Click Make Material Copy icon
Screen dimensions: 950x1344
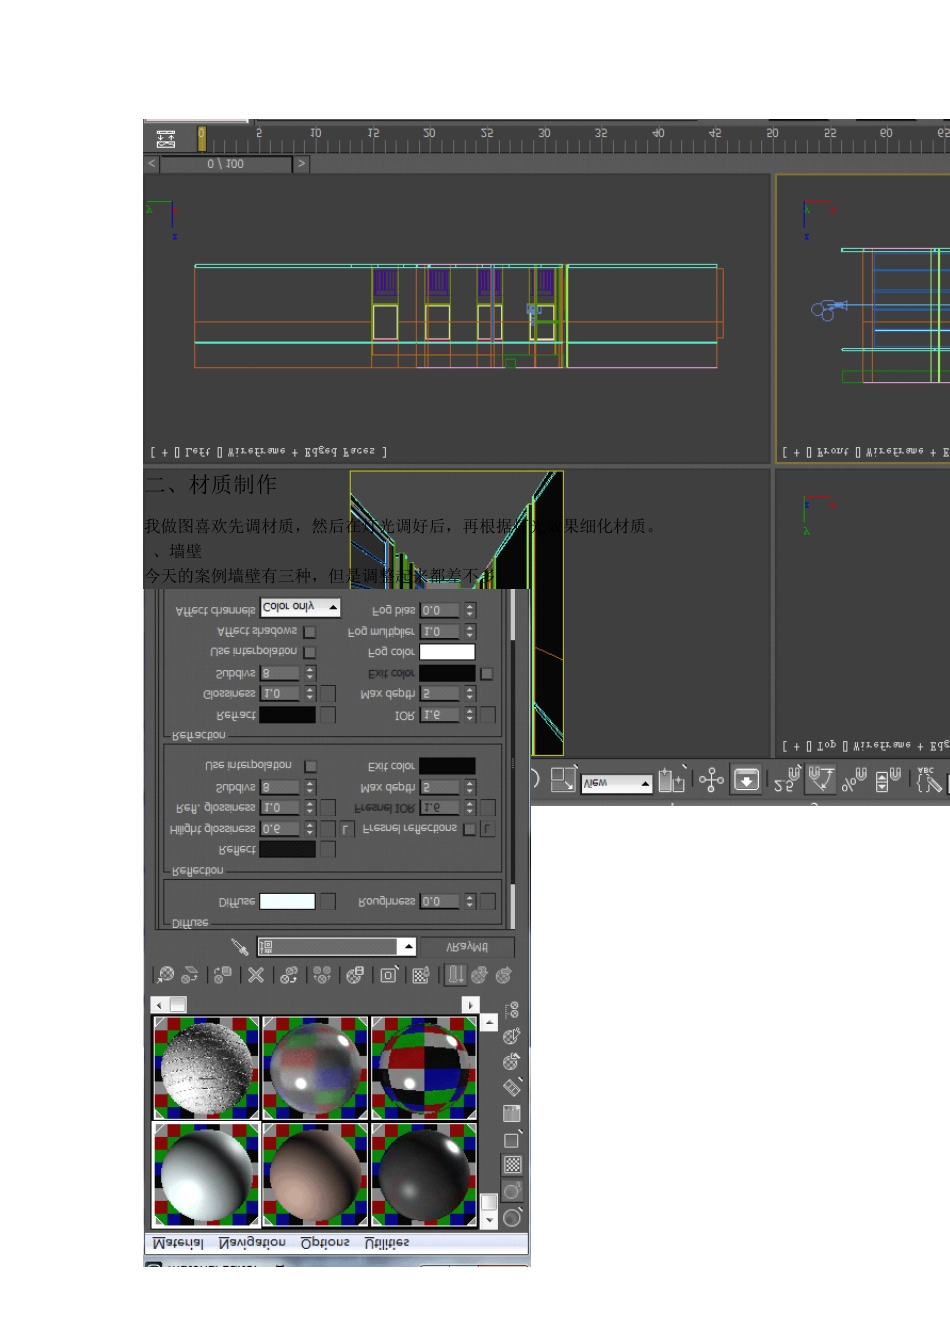[x=289, y=975]
